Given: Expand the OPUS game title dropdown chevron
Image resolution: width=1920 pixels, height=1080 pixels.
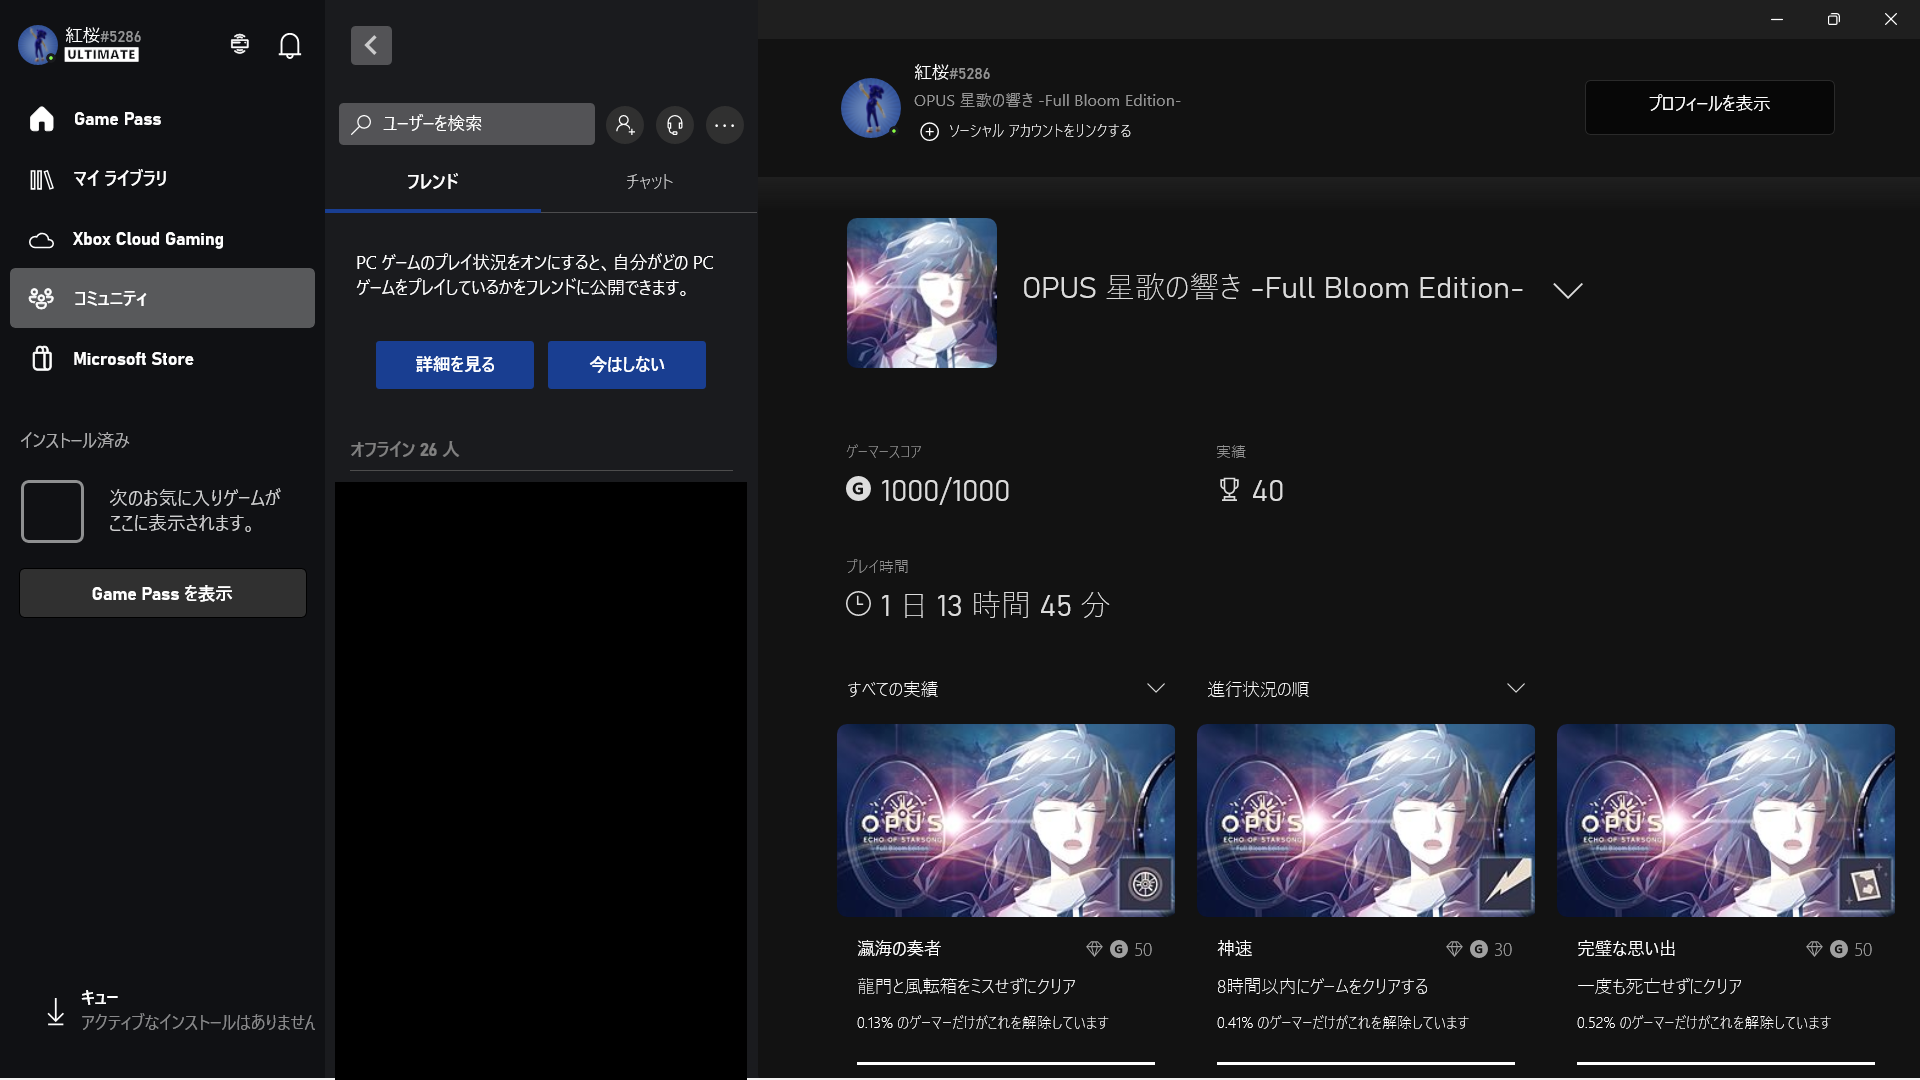Looking at the screenshot, I should click(1568, 290).
